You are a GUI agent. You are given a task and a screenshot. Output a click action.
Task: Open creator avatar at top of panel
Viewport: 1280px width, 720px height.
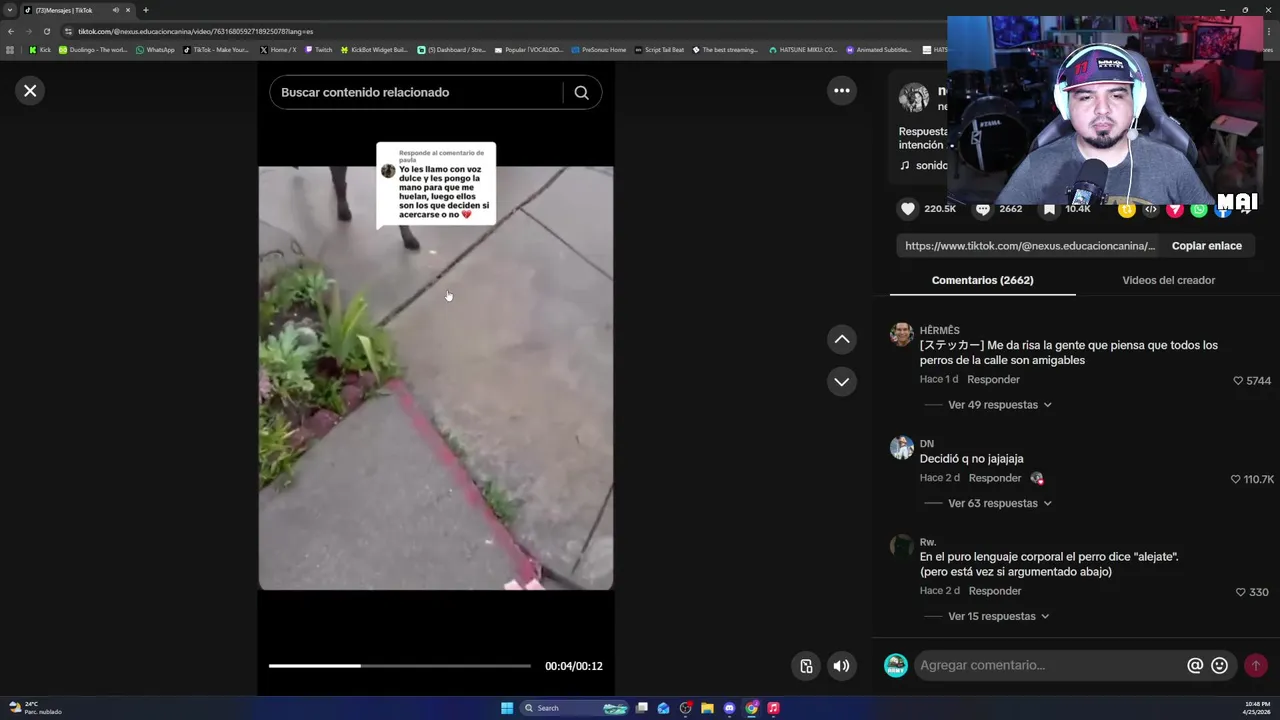tap(914, 98)
